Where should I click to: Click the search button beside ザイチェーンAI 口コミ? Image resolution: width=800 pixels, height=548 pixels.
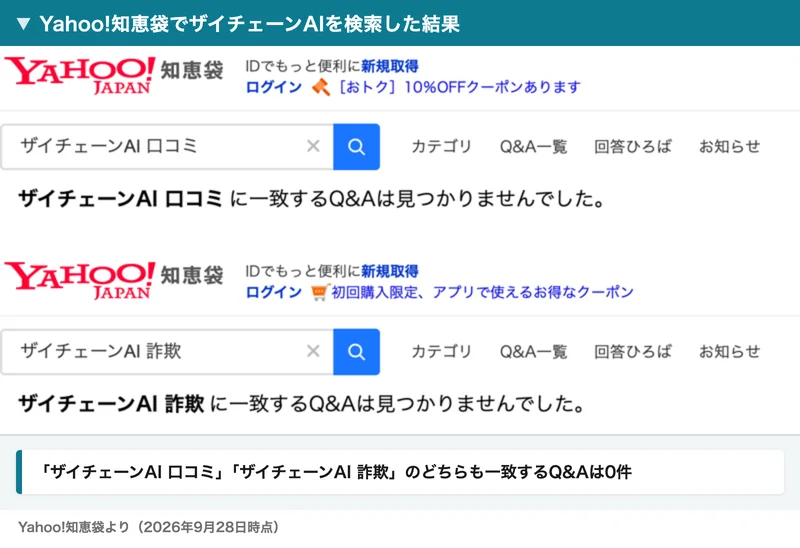(x=356, y=147)
